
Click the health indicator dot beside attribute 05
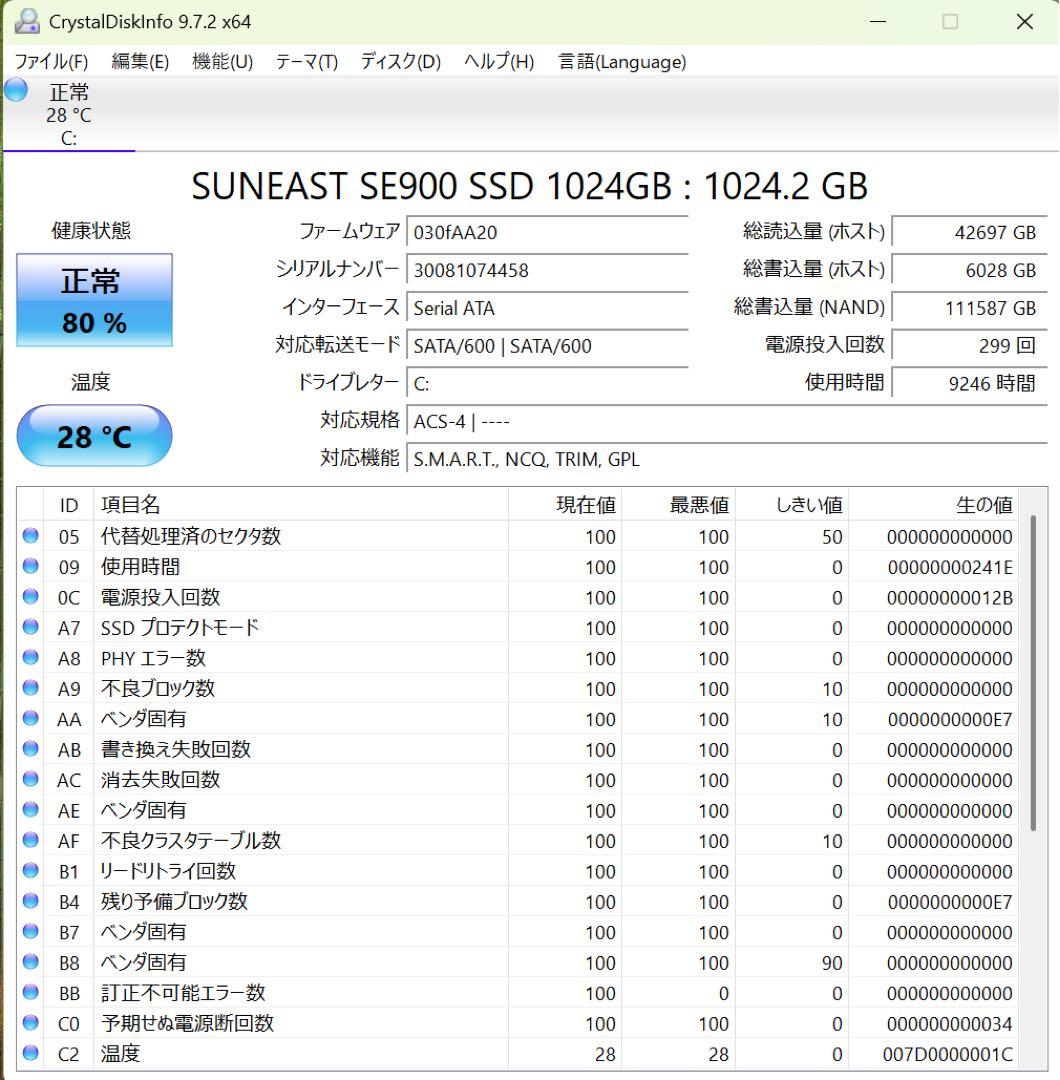point(30,537)
